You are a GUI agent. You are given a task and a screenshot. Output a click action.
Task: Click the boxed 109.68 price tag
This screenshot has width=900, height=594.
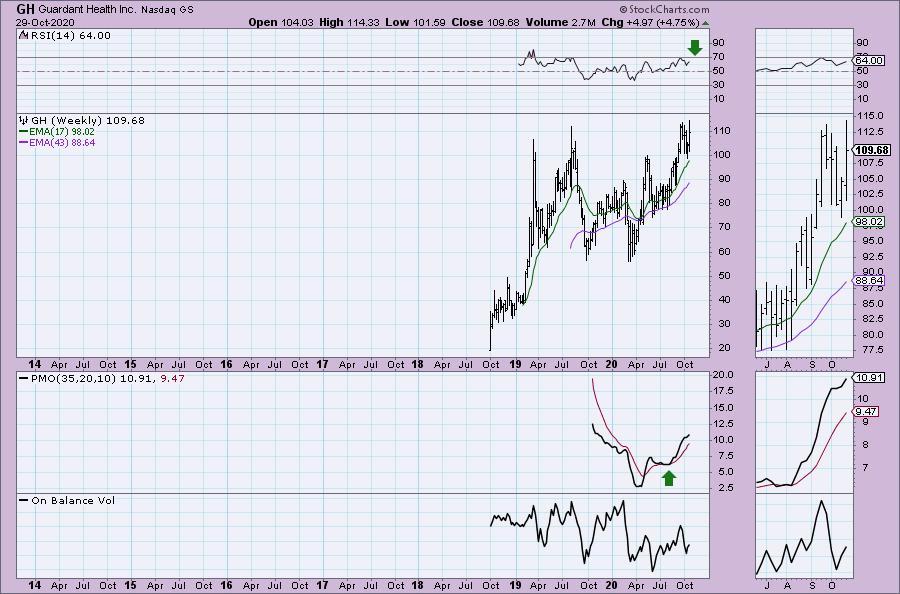(872, 150)
